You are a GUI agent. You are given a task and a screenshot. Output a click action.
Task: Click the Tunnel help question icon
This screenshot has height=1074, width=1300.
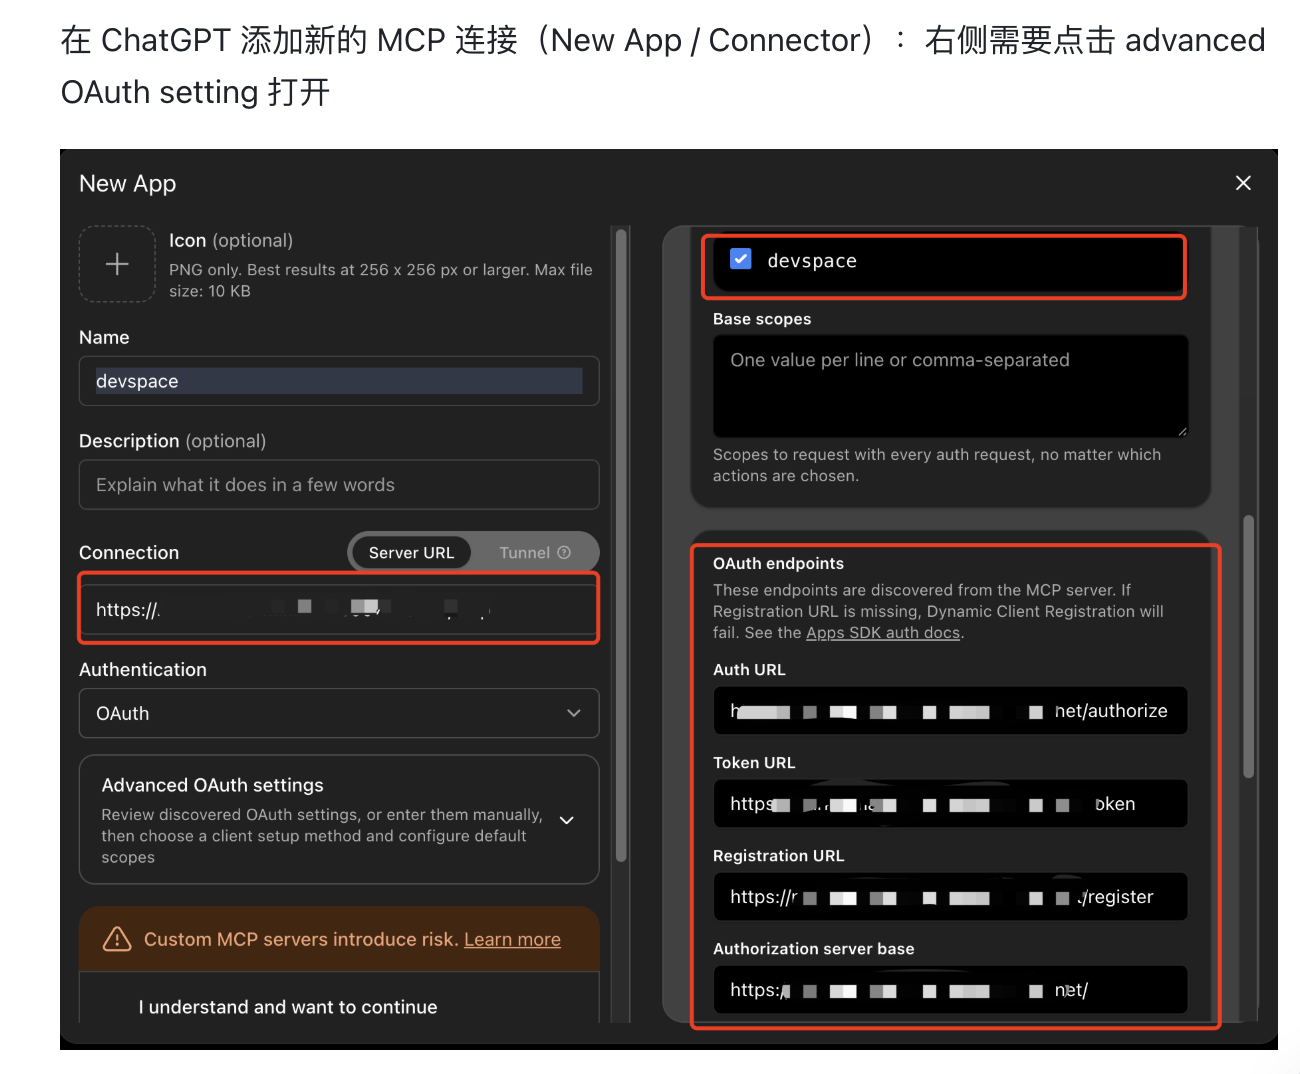coord(564,553)
